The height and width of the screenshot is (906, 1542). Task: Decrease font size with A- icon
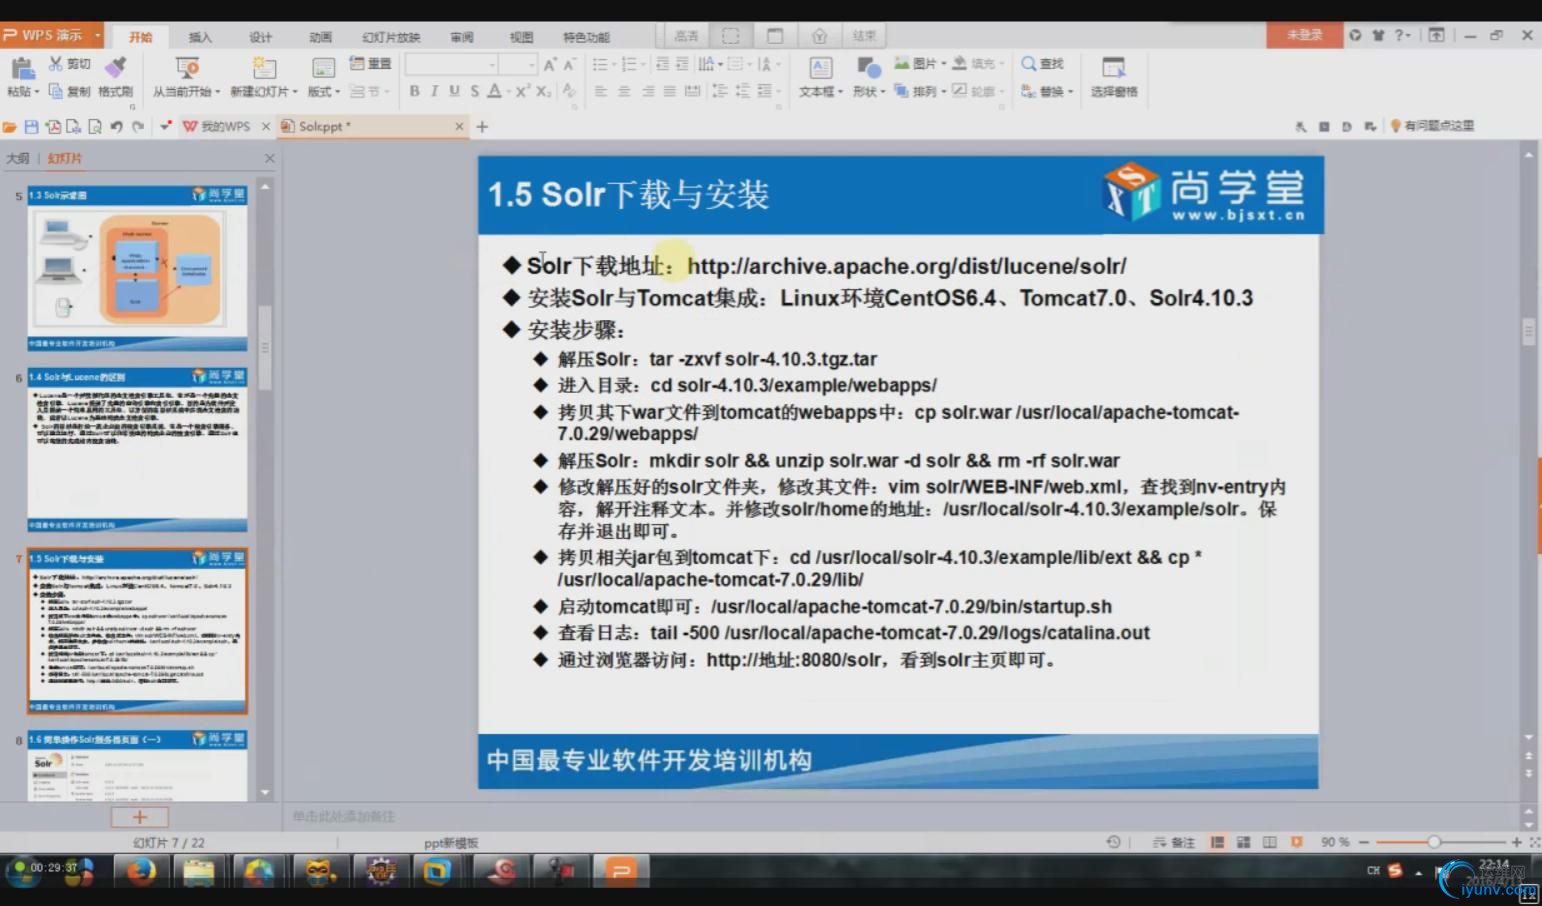point(569,64)
